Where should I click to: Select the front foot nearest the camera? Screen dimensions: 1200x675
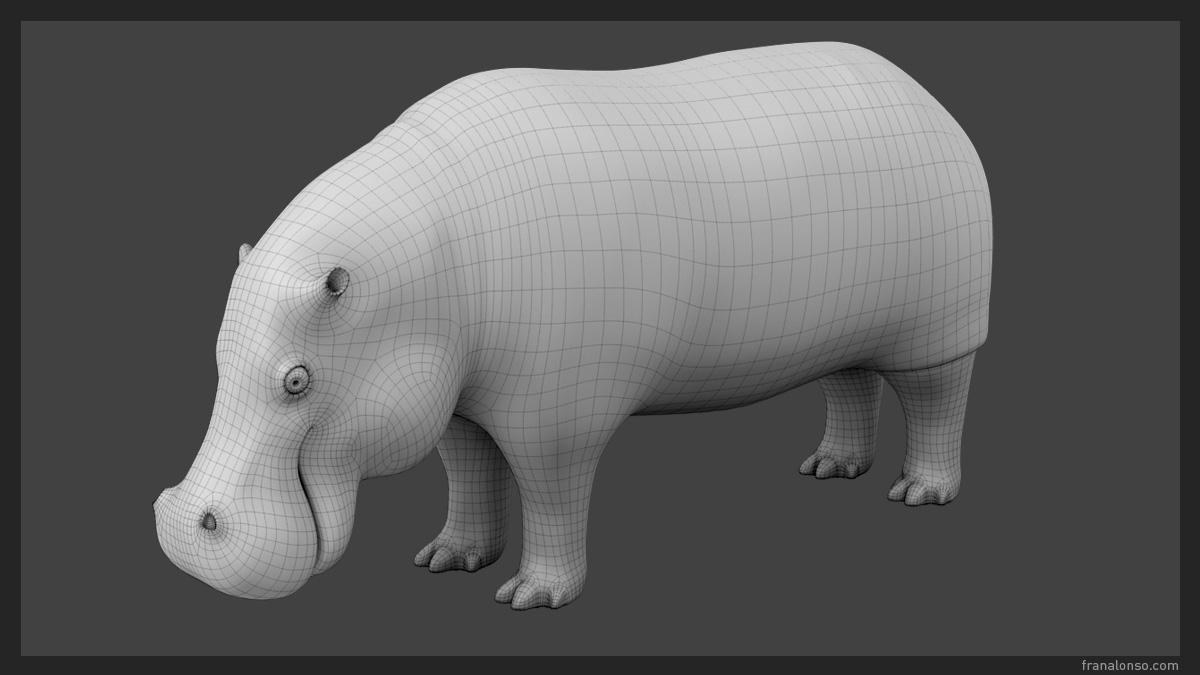tap(540, 590)
